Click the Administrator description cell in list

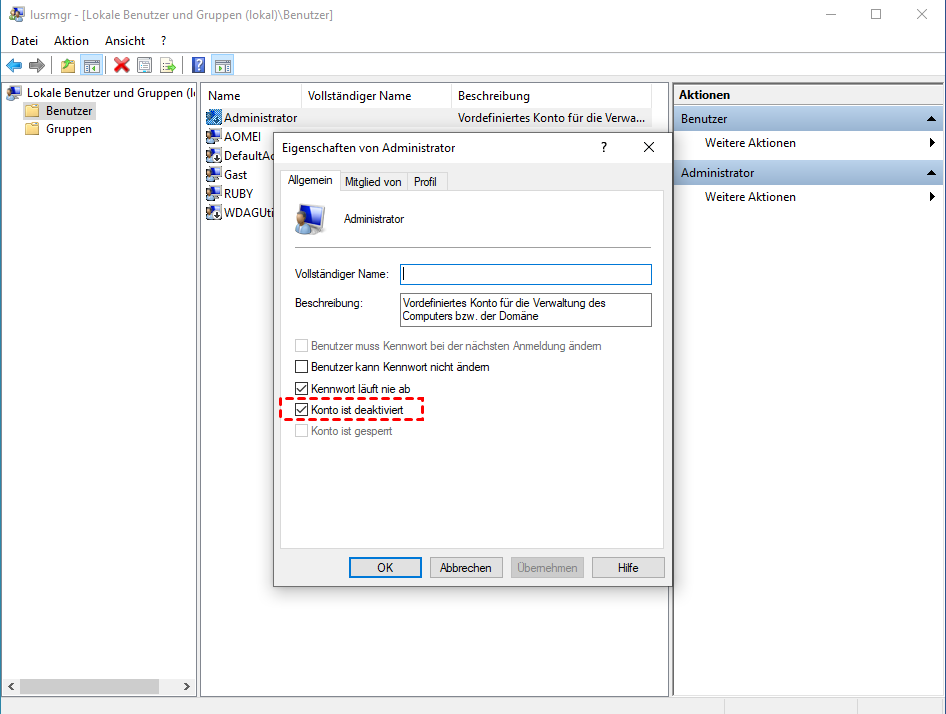(x=551, y=118)
